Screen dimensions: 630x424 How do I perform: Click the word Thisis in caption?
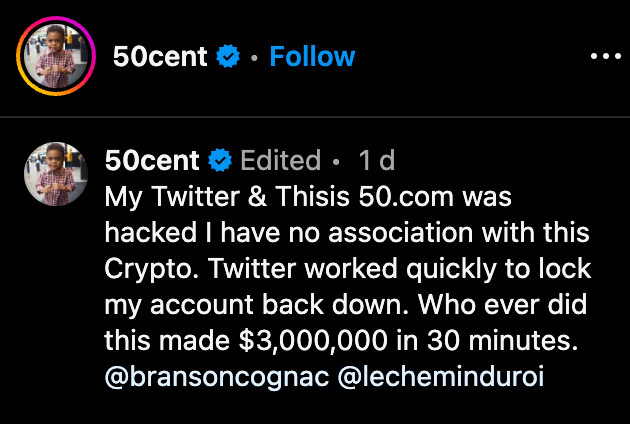click(x=310, y=197)
